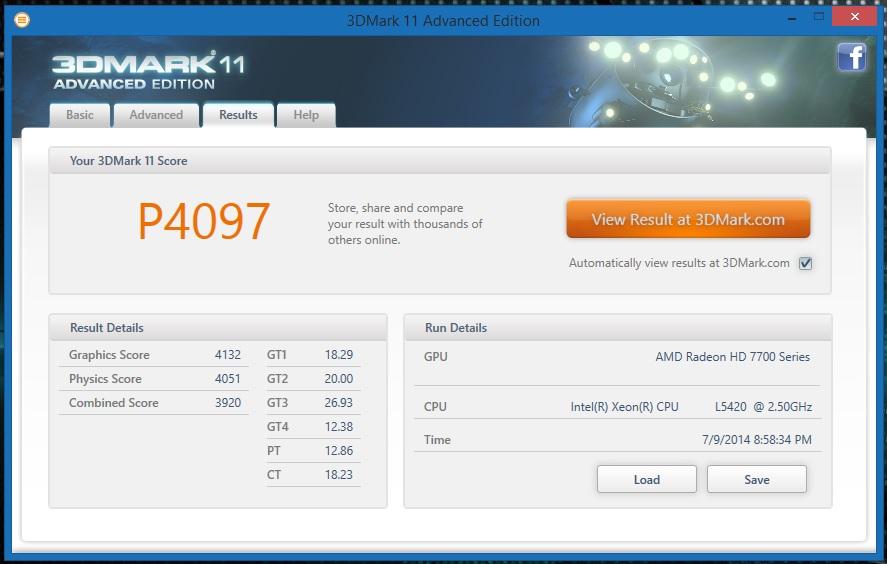The image size is (887, 564).
Task: Click View Result at 3DMark.com button
Action: 688,219
